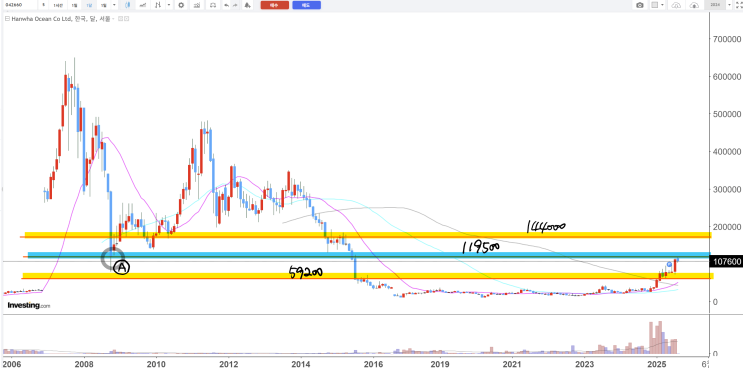Click the red 매수 buy button
Viewport: 743px width, 368px height.
275,5
